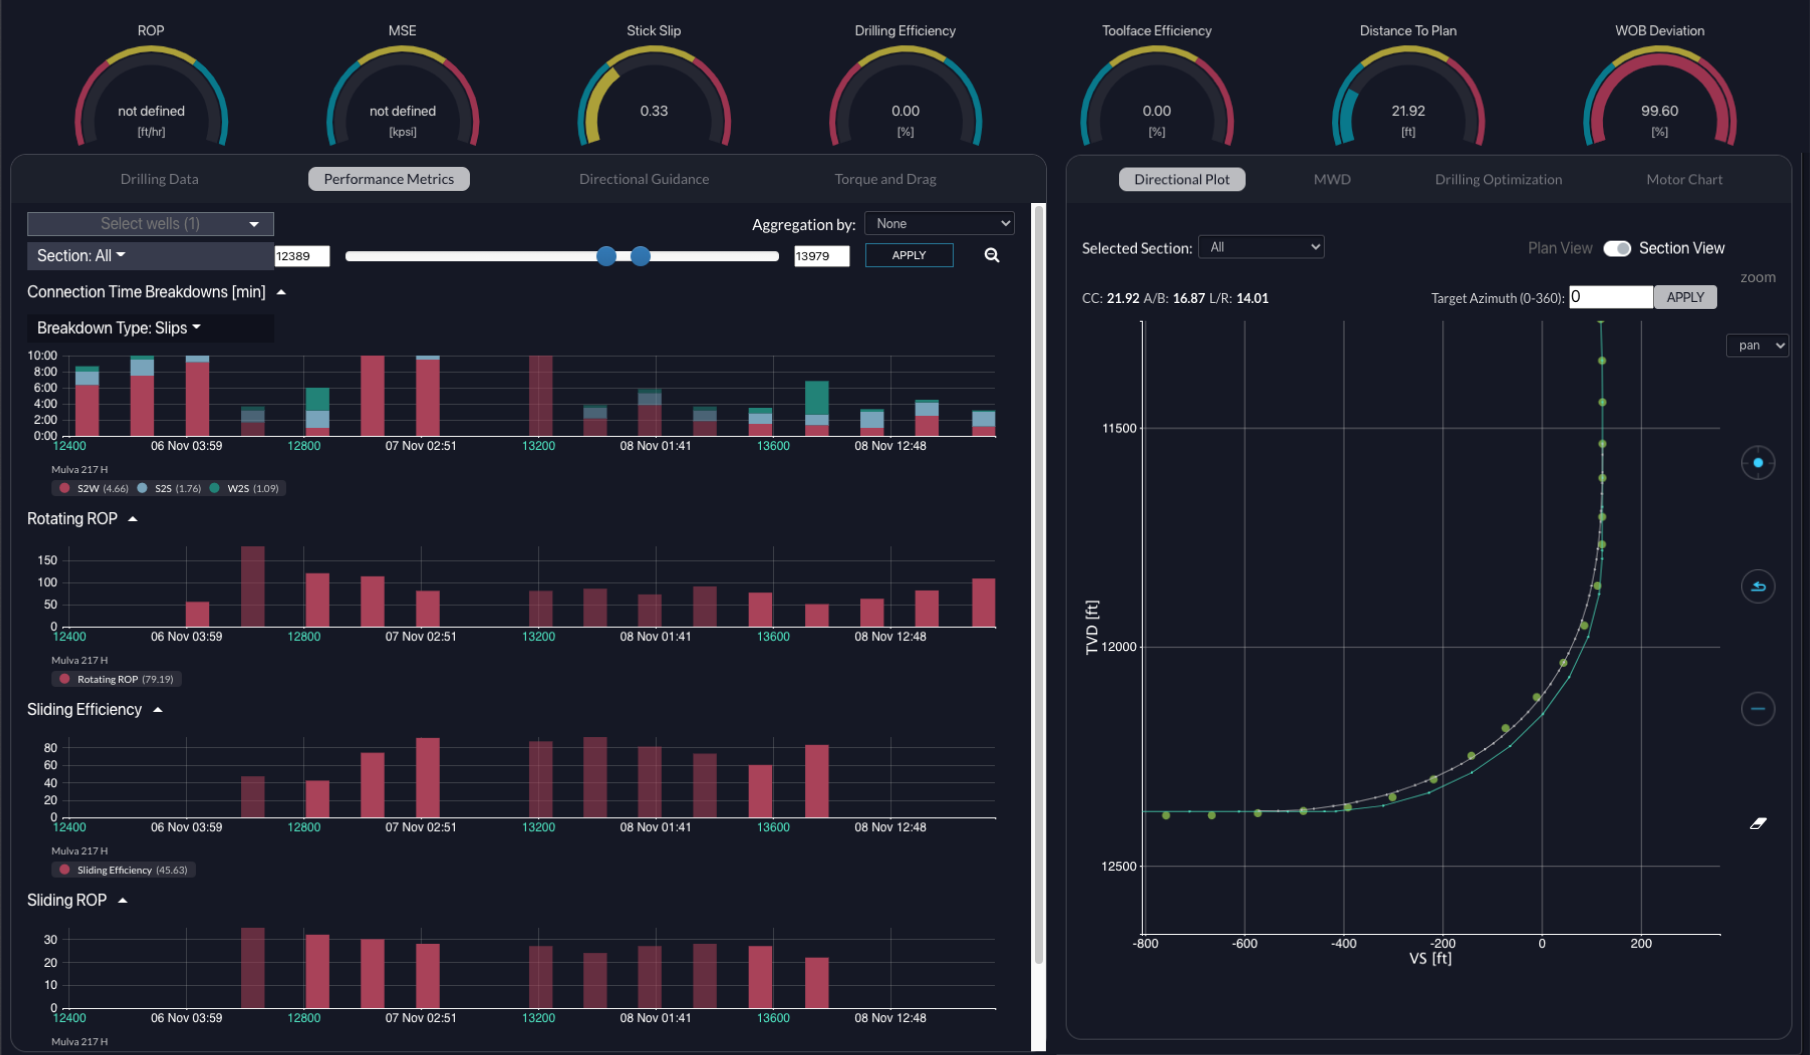Screen dimensions: 1810x1055
Task: Click the crosshair target icon beside the plot
Action: point(1757,463)
